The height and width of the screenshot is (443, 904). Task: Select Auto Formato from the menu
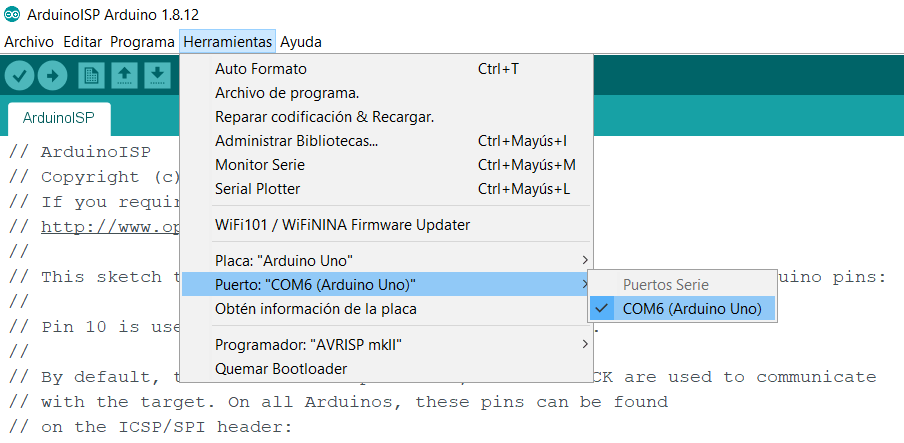[261, 69]
